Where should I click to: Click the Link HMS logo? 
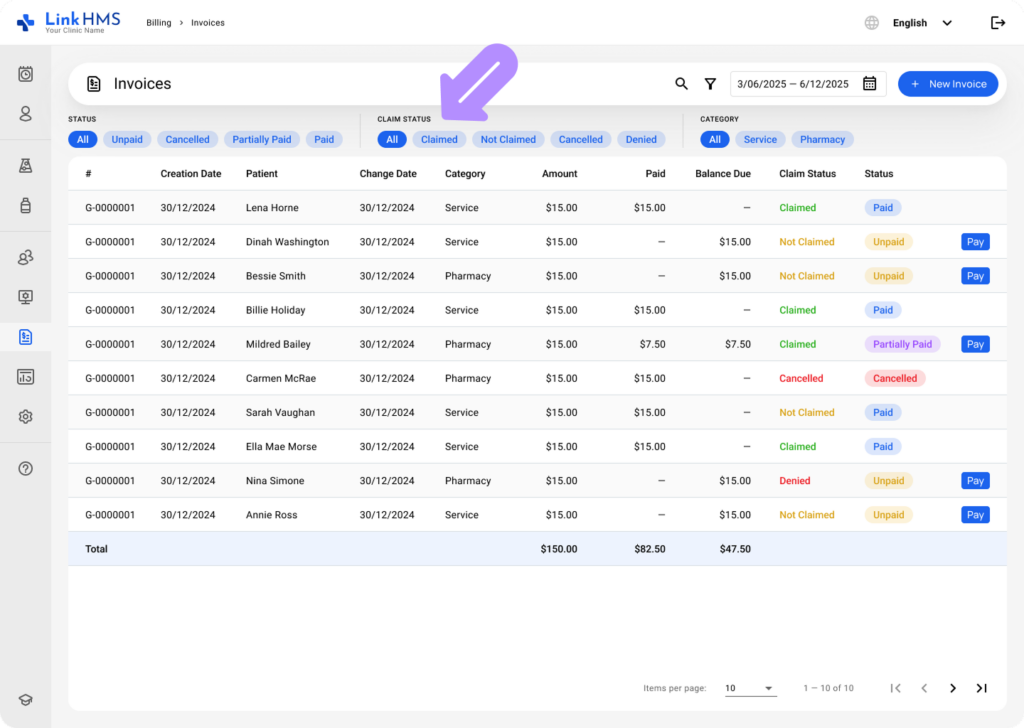tap(69, 22)
